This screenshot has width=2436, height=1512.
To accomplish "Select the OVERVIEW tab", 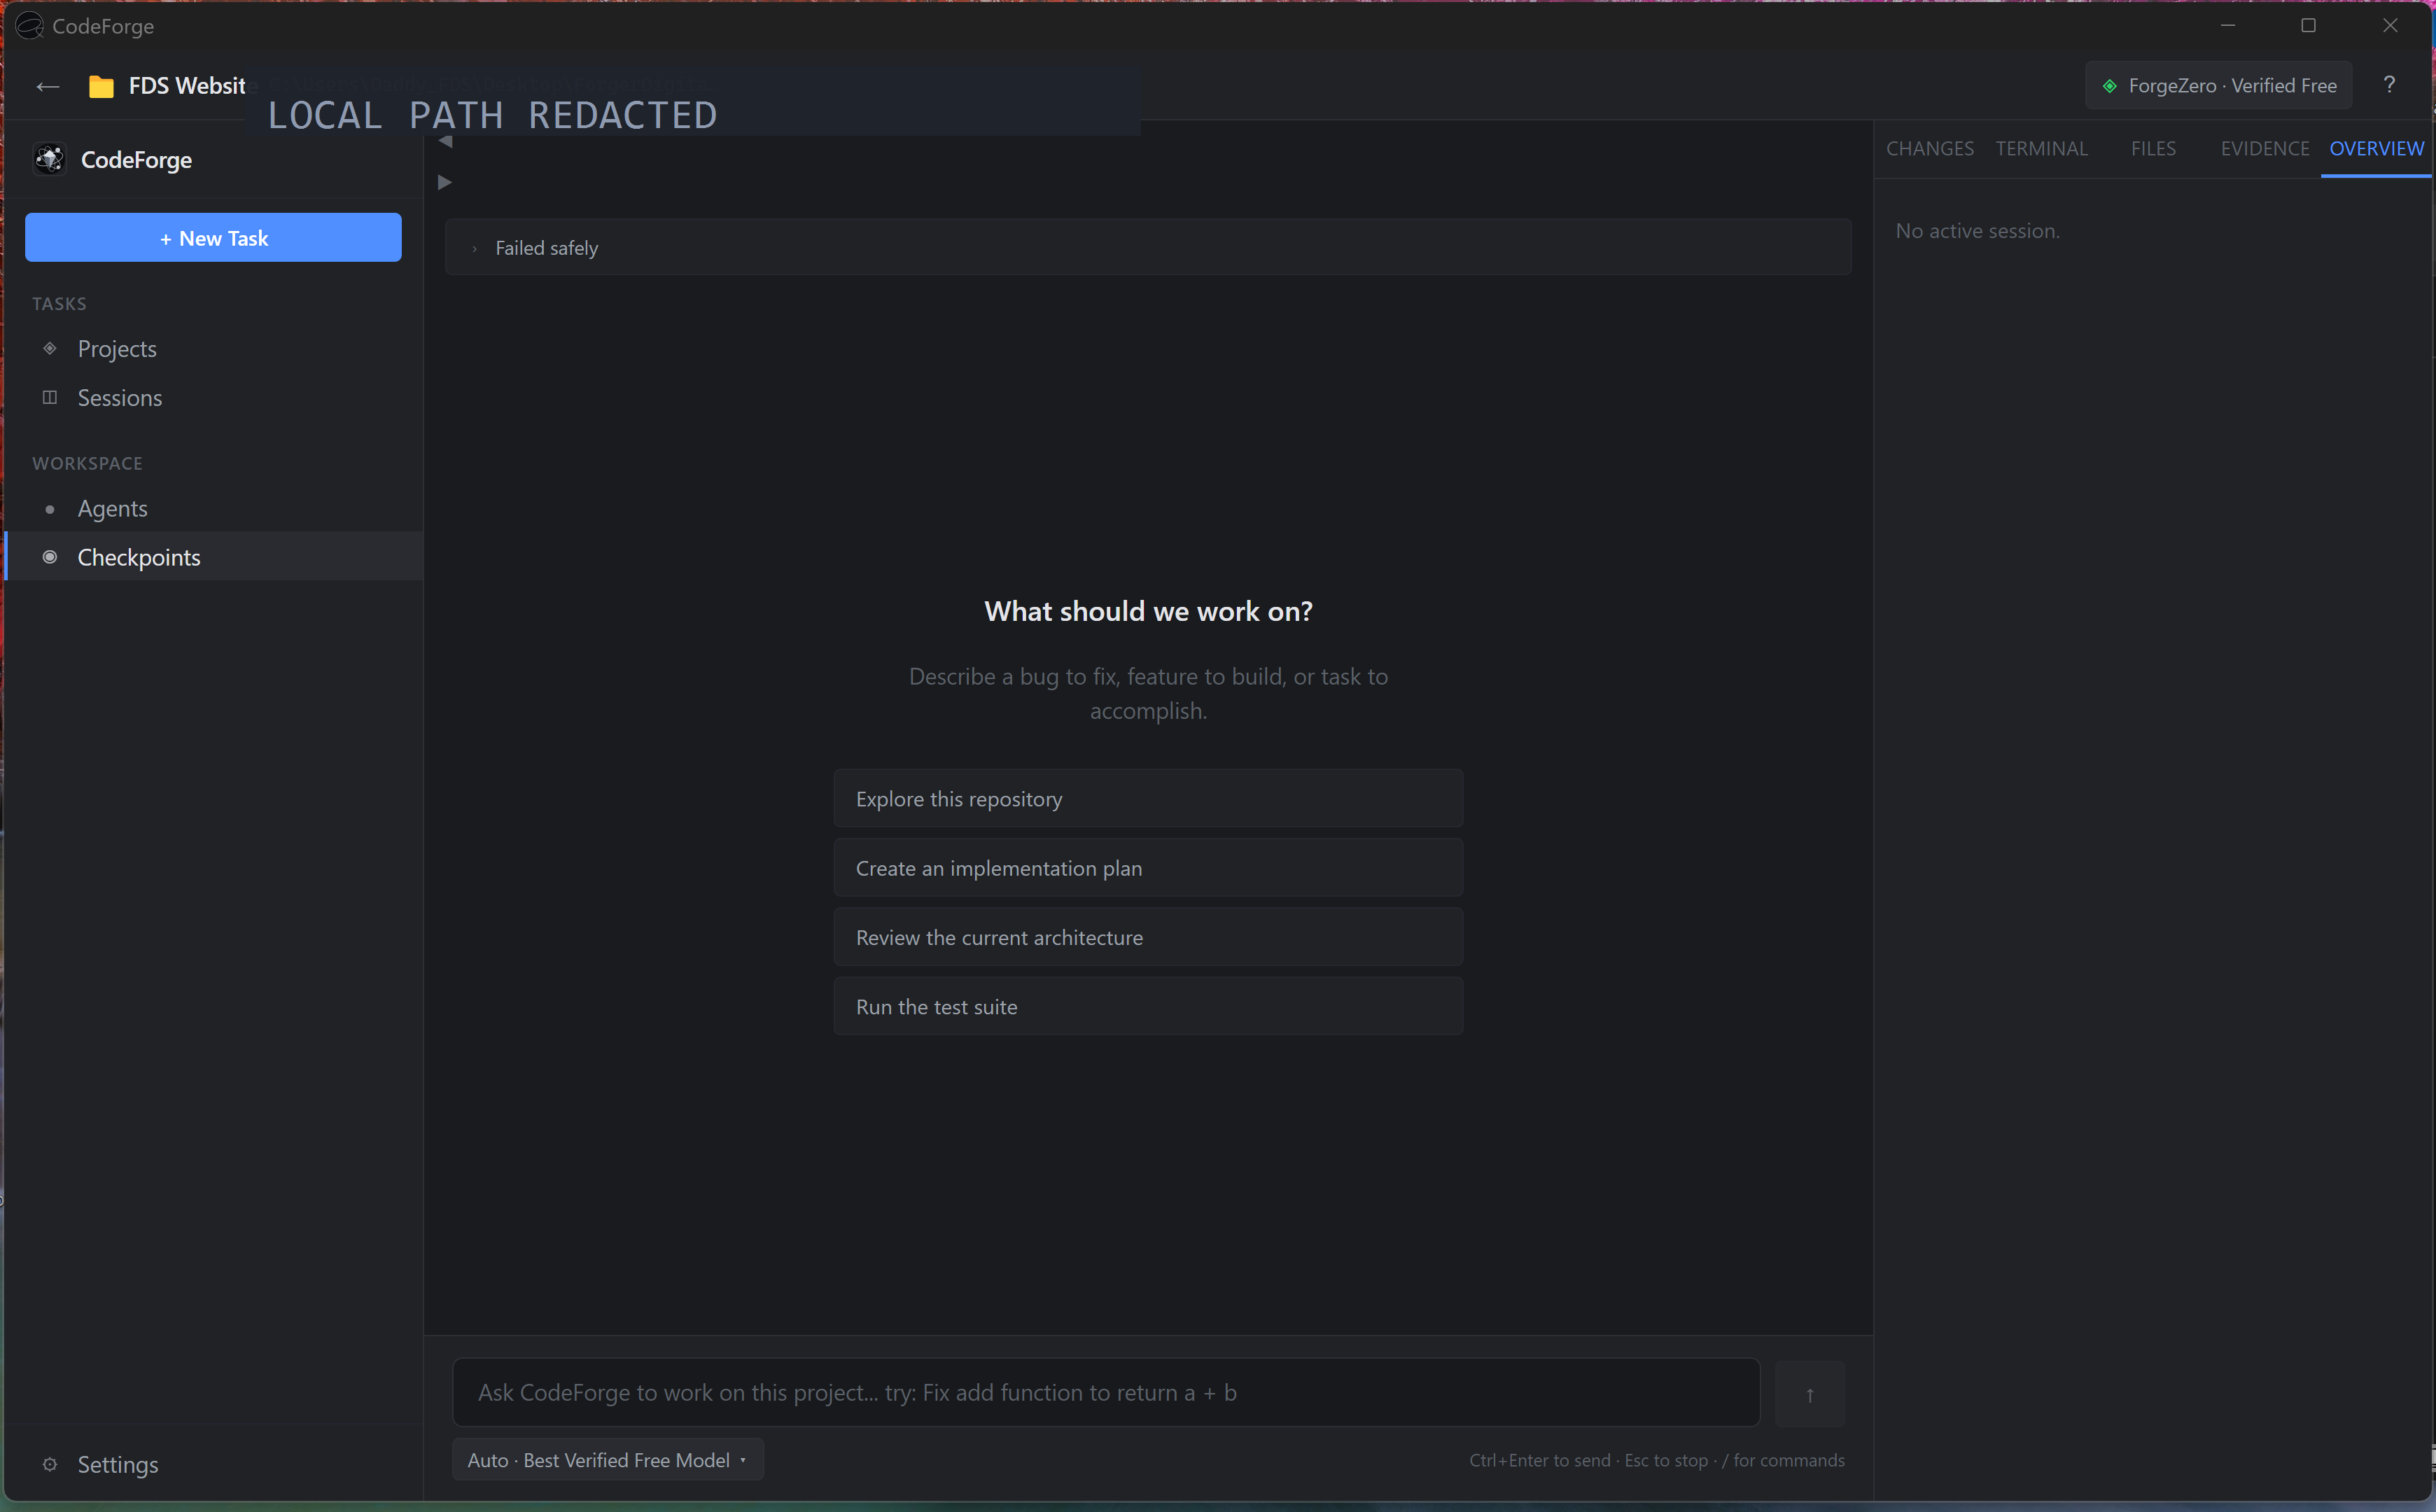I will [x=2376, y=148].
